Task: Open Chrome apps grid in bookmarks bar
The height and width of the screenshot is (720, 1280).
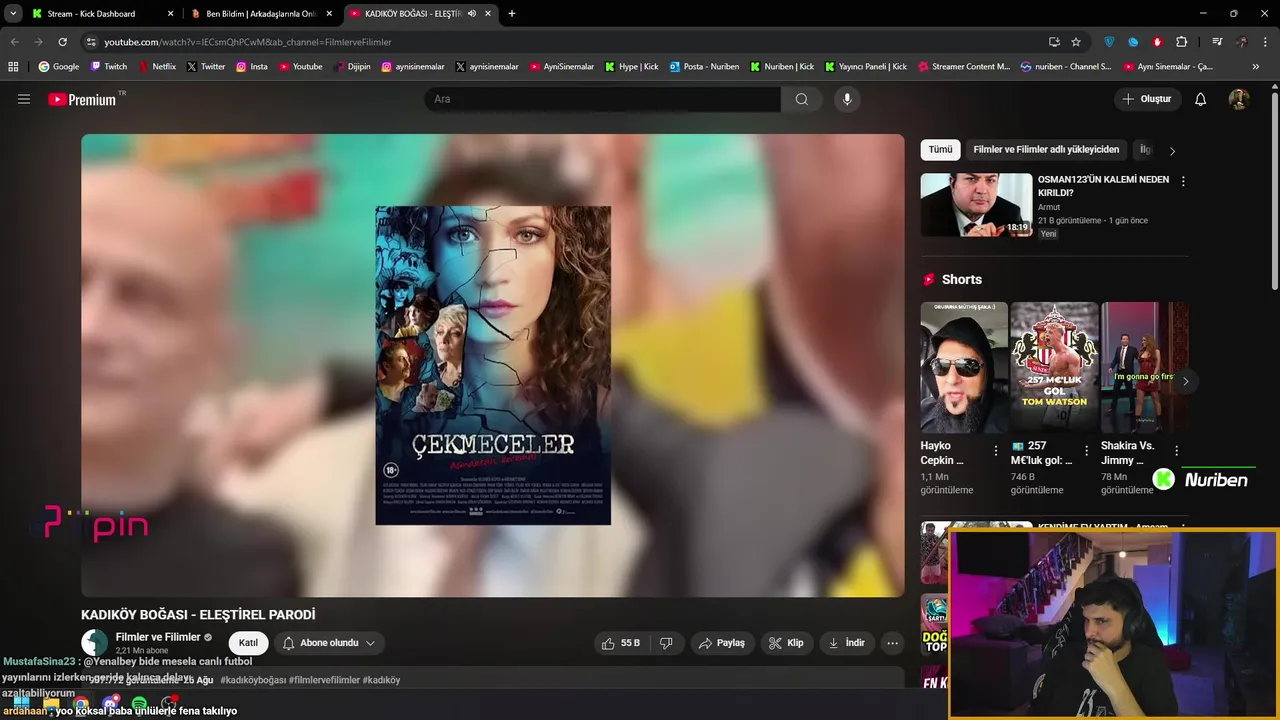Action: tap(13, 67)
